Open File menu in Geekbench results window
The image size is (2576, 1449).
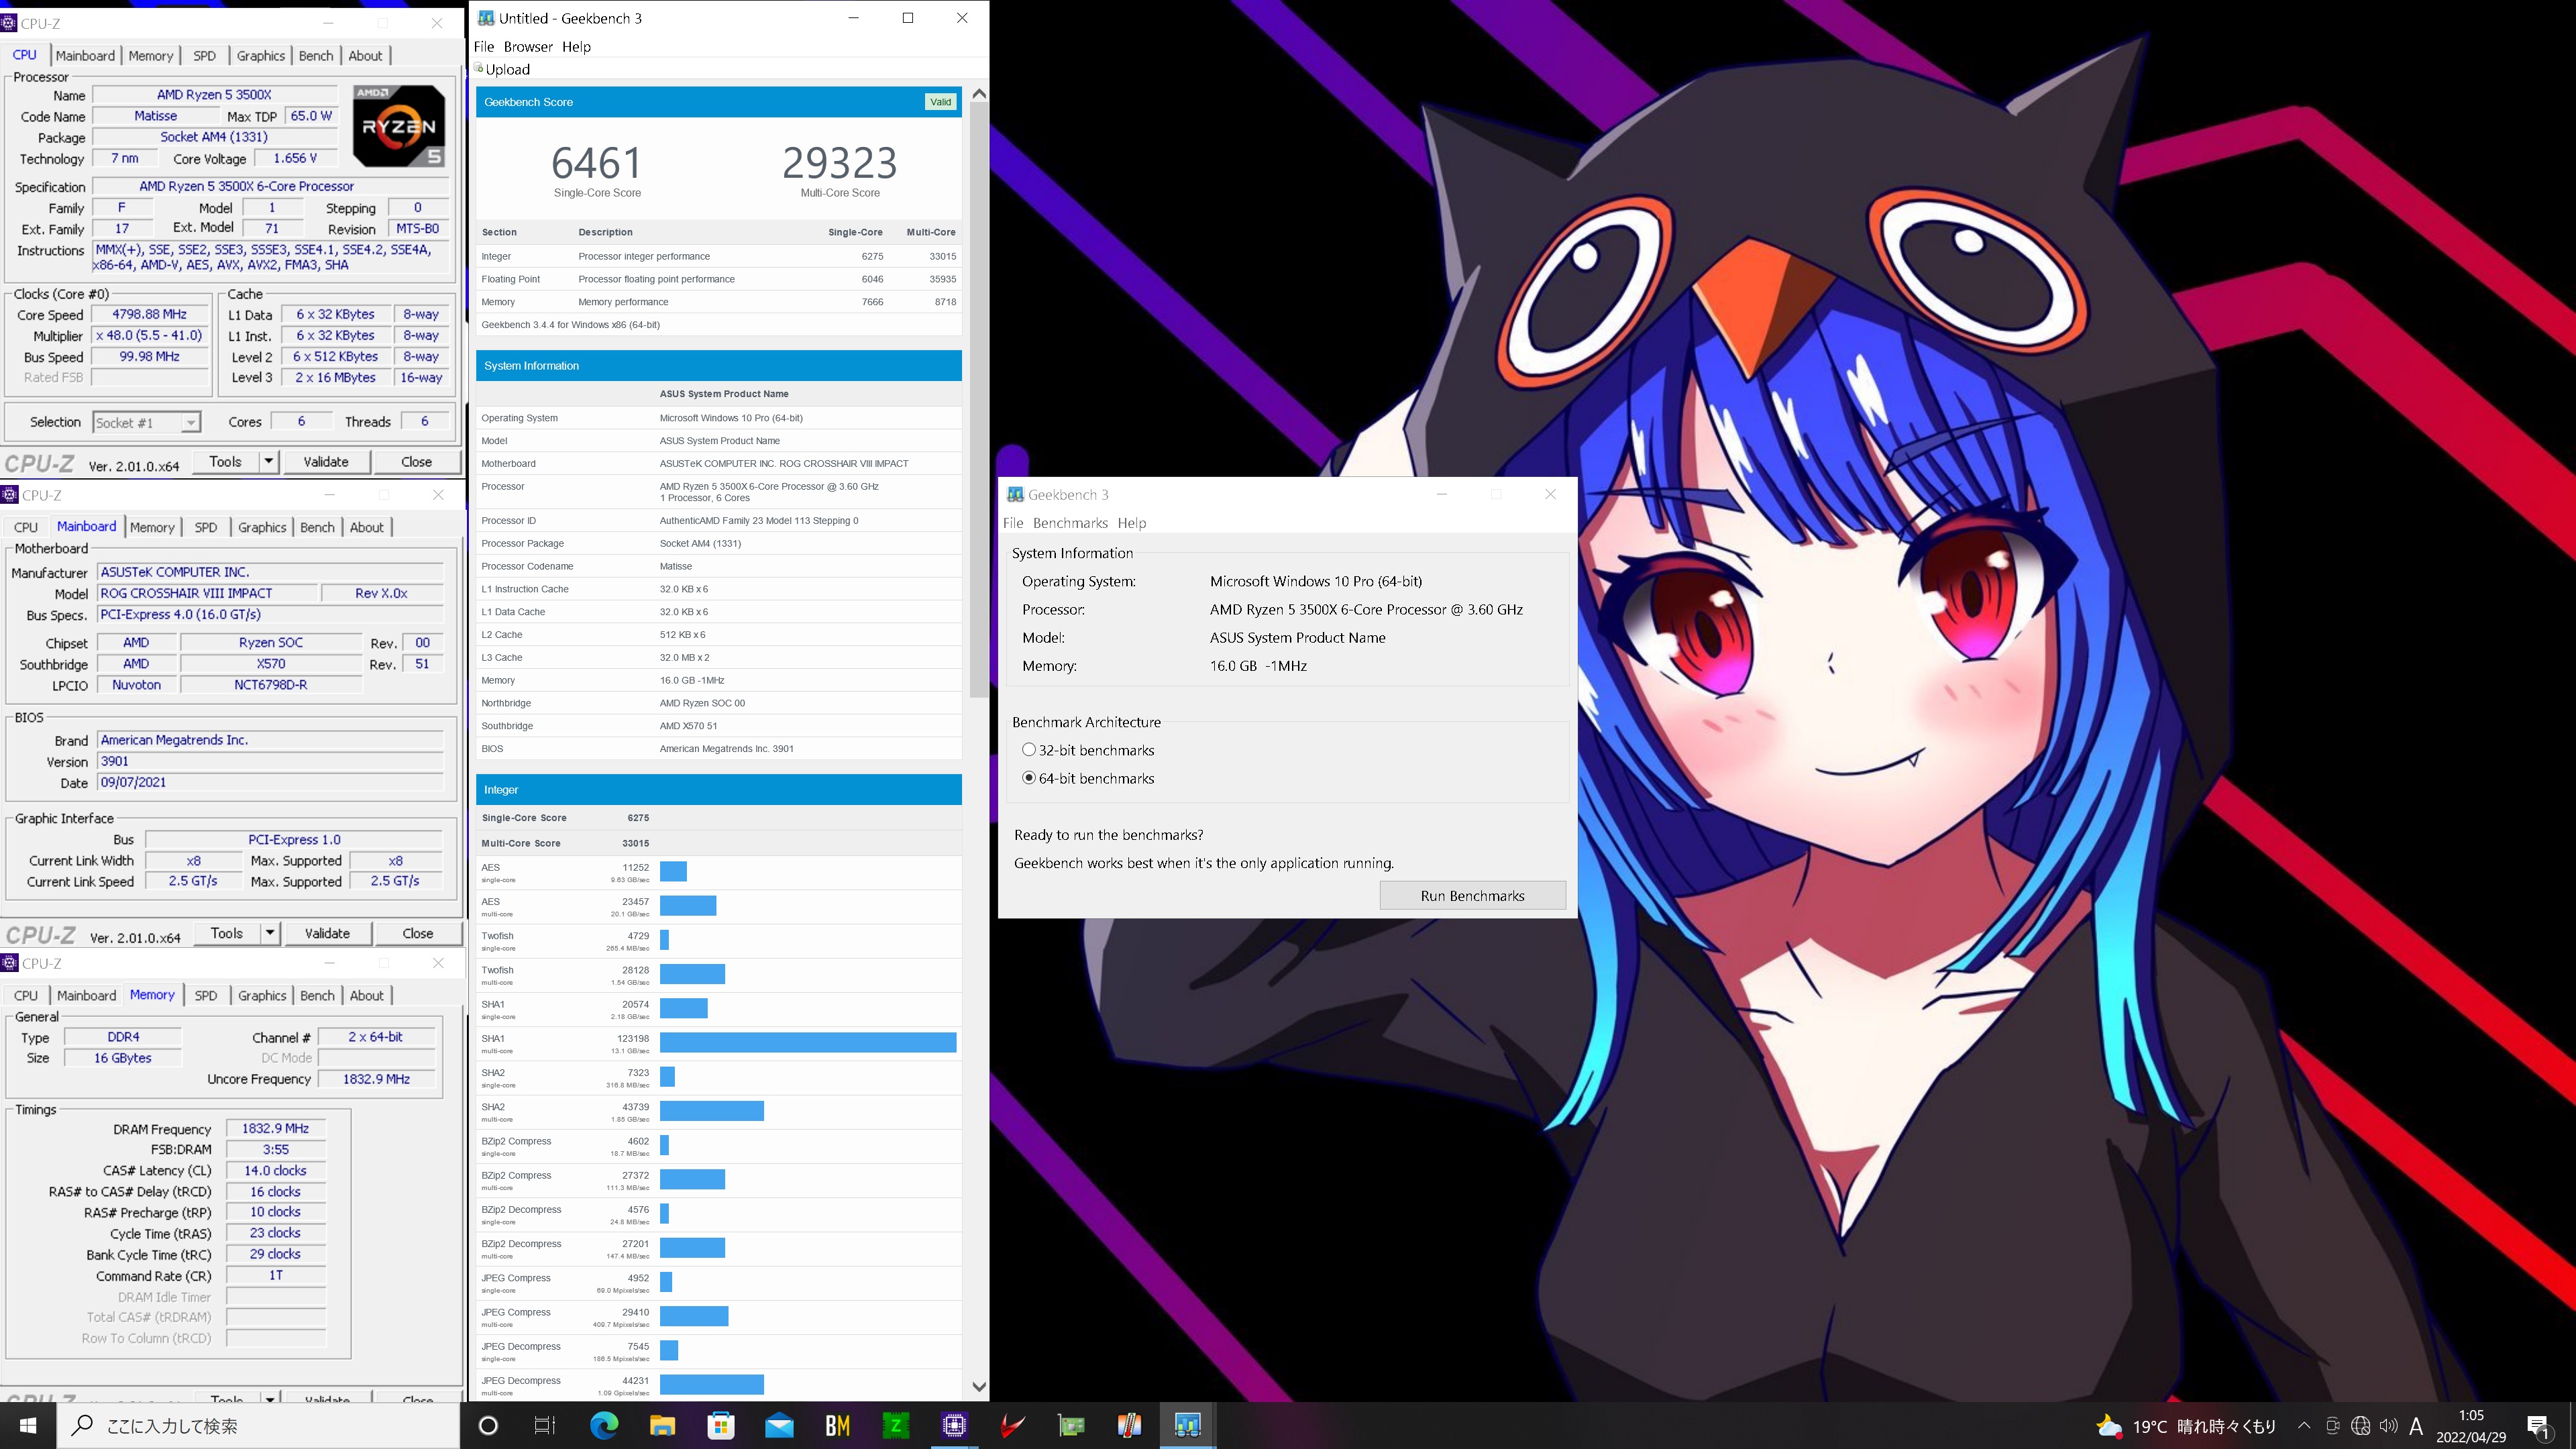(484, 47)
